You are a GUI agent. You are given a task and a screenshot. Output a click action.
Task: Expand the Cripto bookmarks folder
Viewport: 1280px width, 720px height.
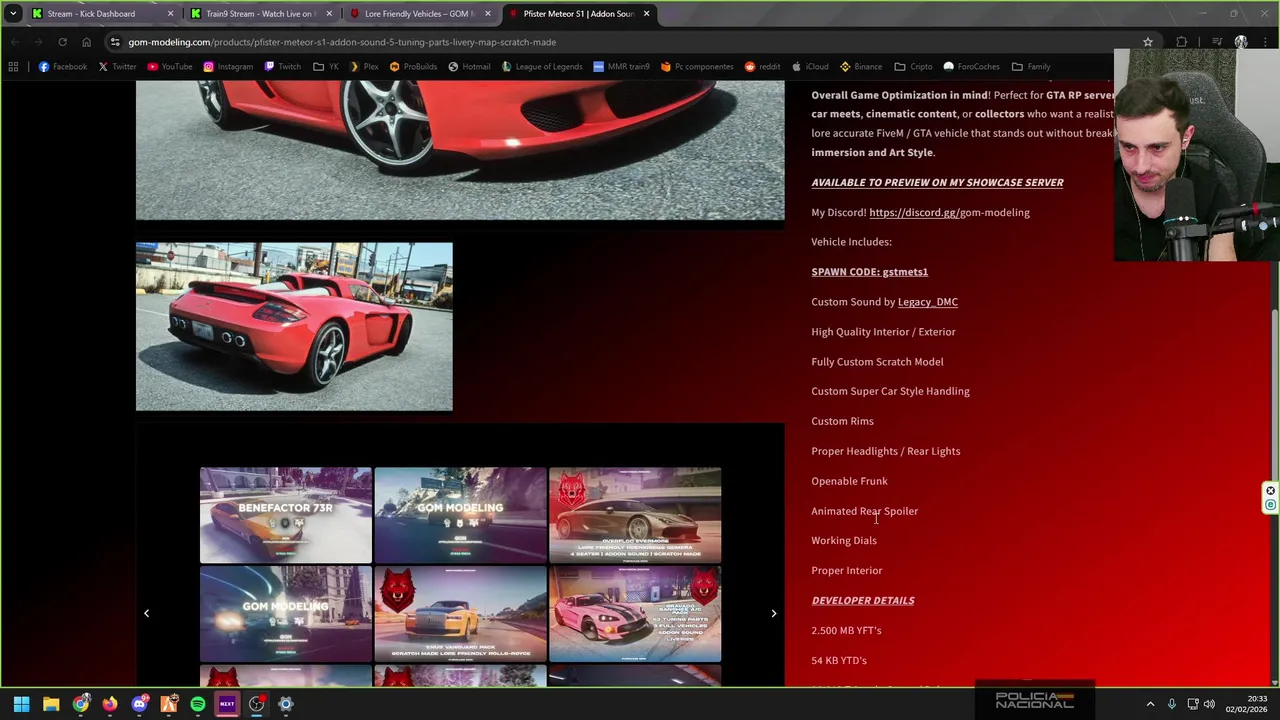(x=914, y=67)
